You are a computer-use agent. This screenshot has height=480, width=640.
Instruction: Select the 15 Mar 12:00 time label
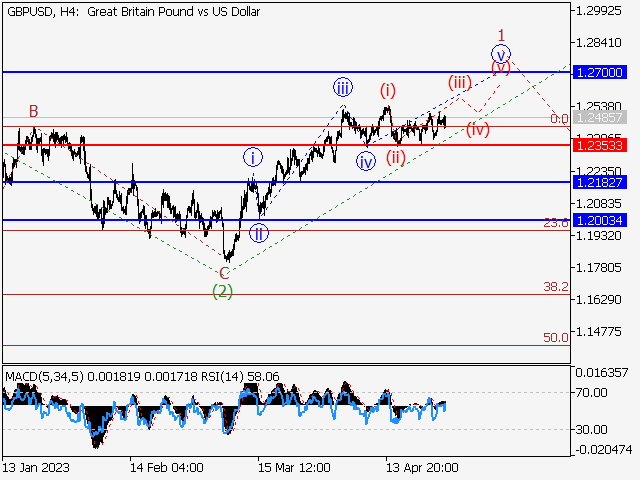294,467
